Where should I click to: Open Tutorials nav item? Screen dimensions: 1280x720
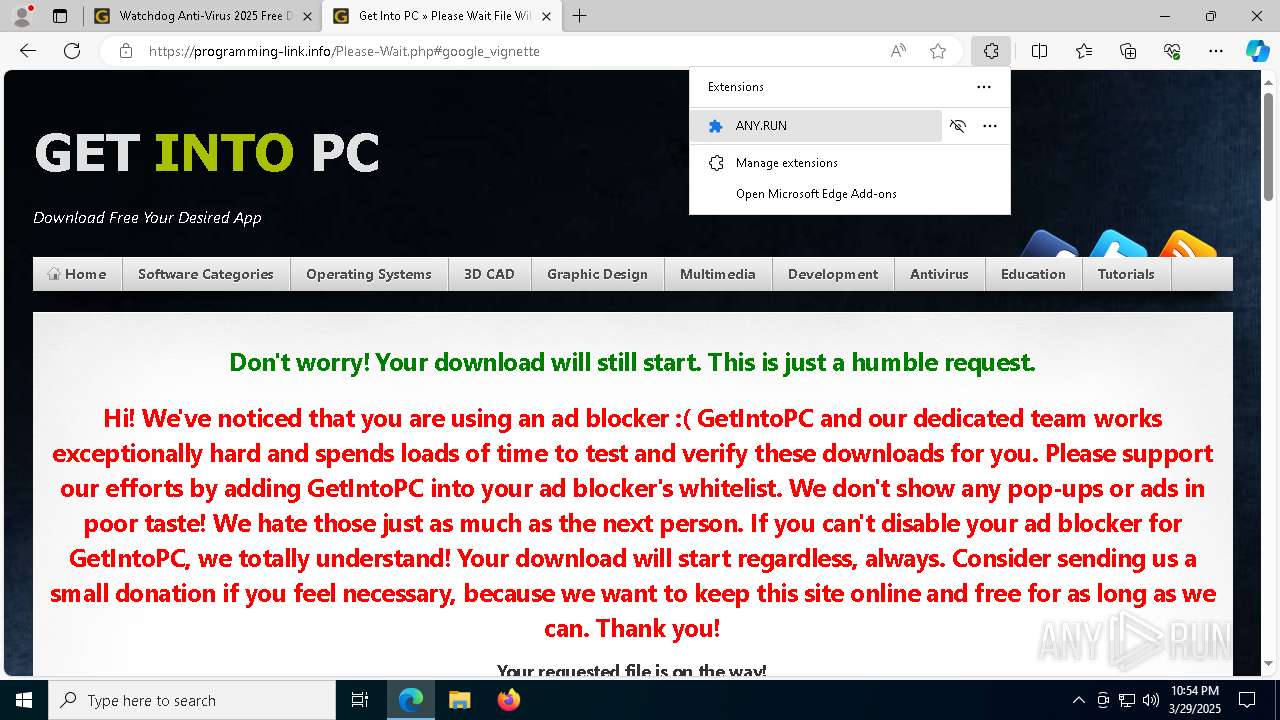(1126, 274)
